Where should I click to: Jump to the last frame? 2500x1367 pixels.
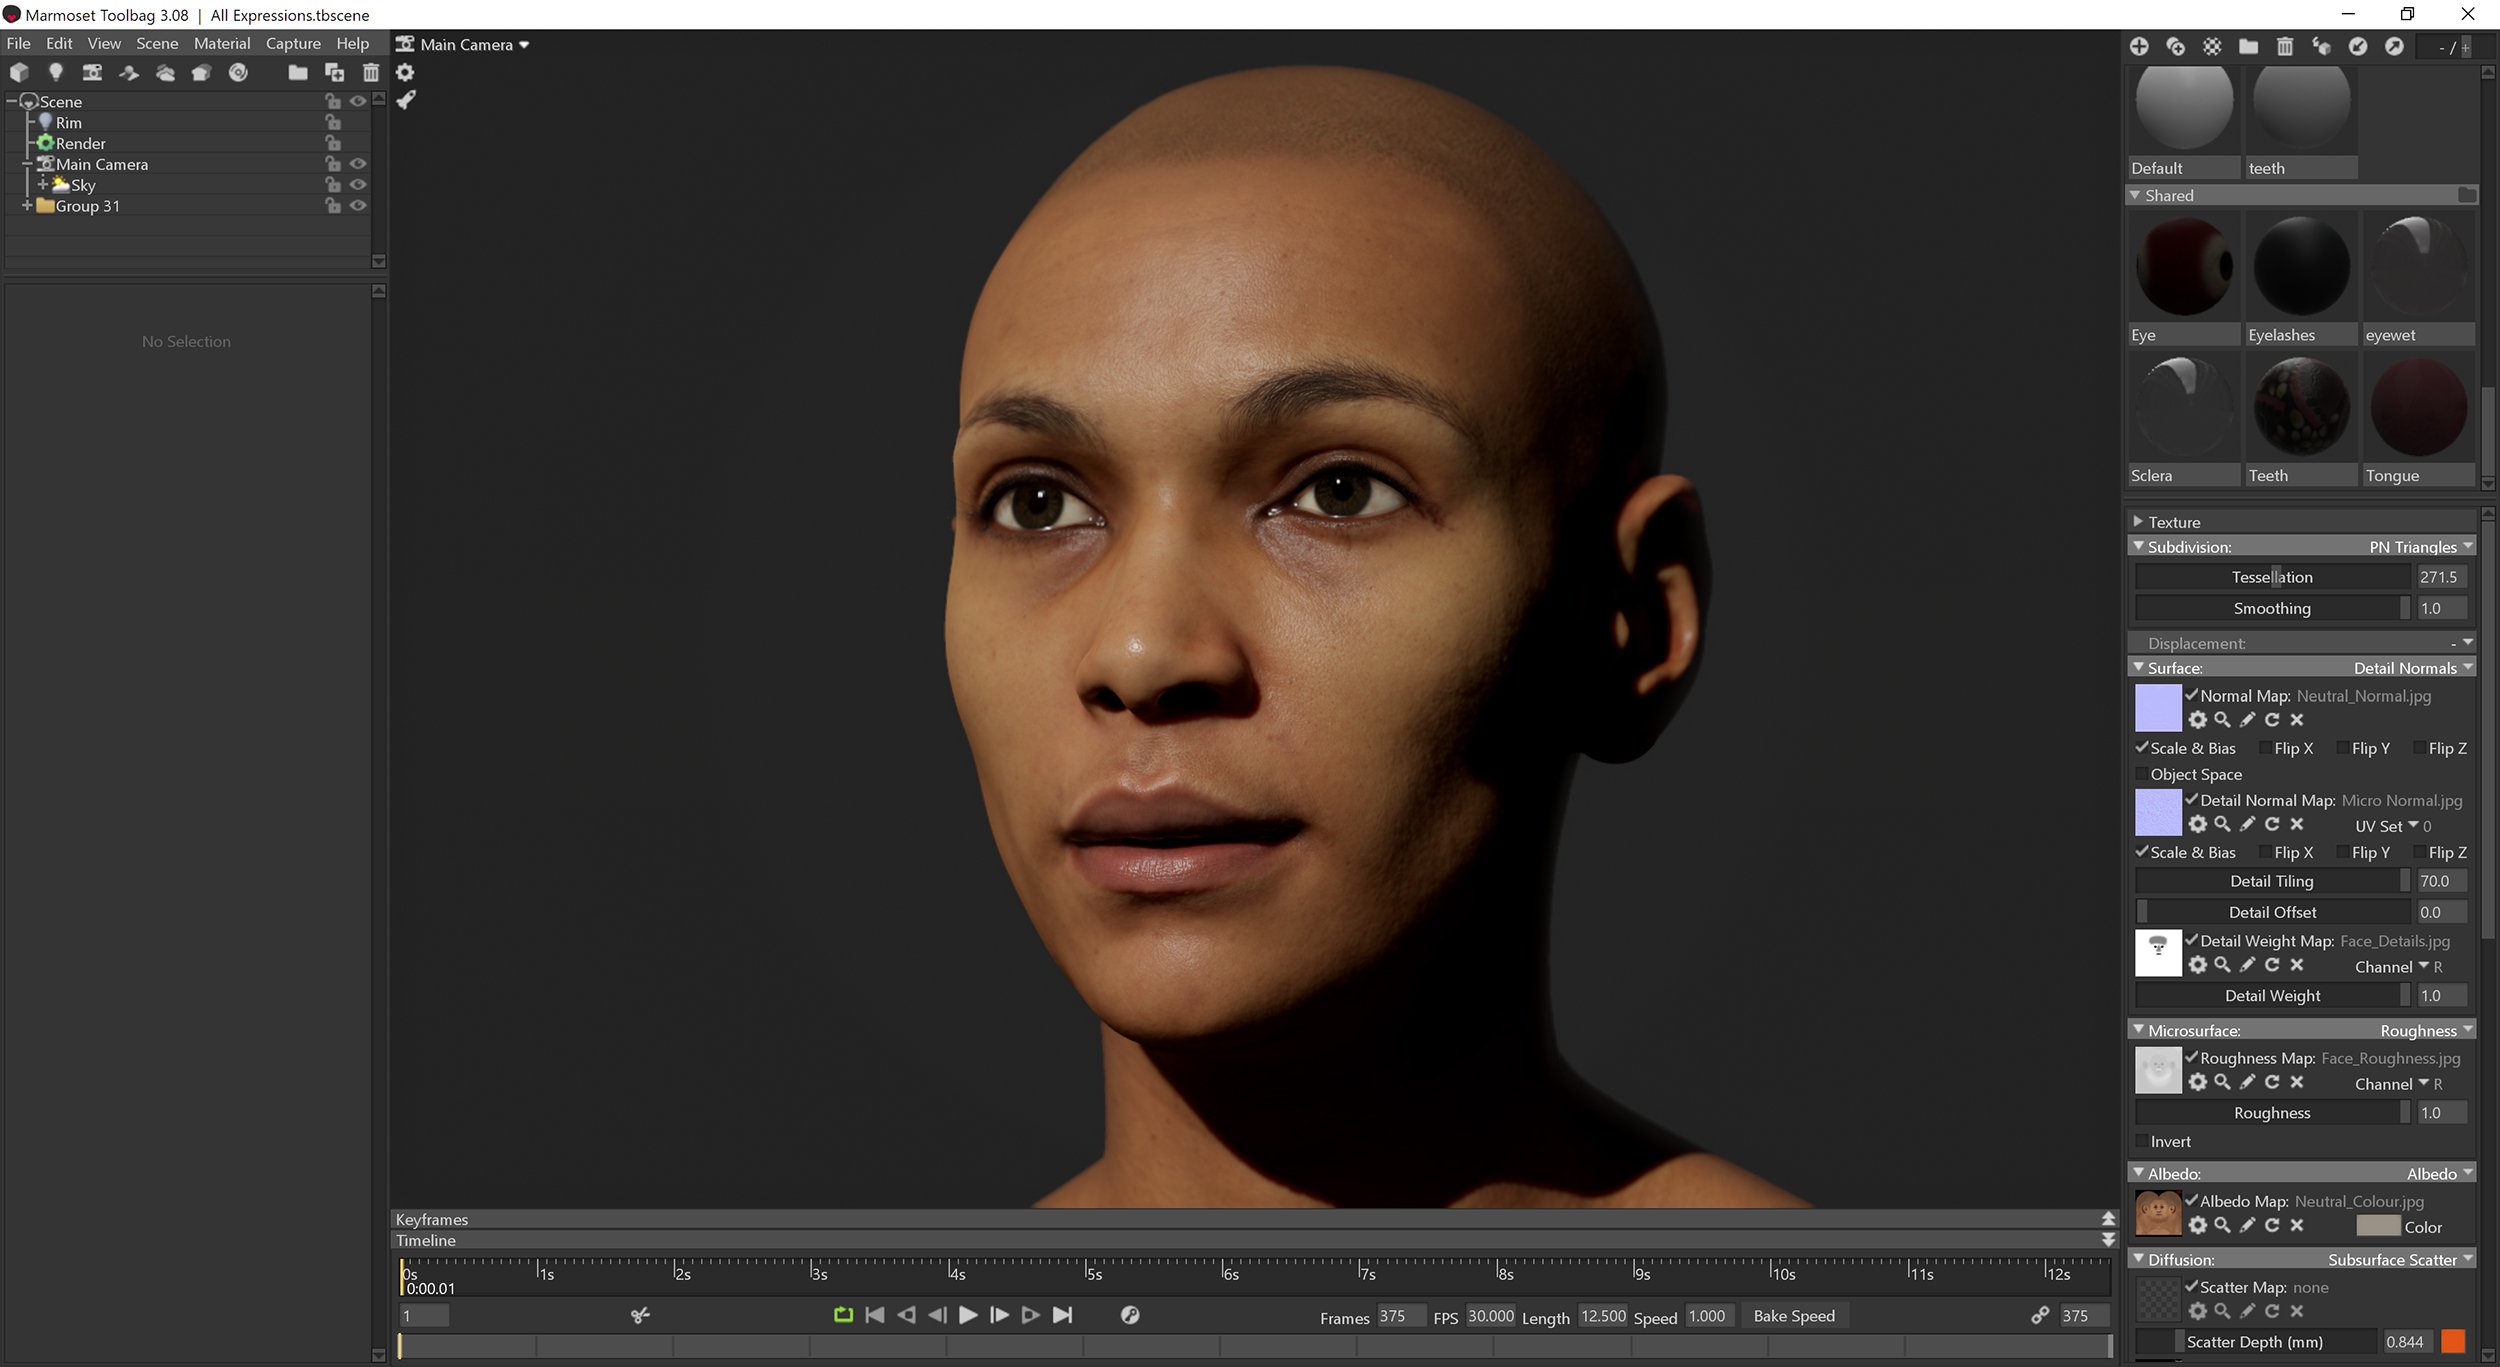click(x=1063, y=1315)
